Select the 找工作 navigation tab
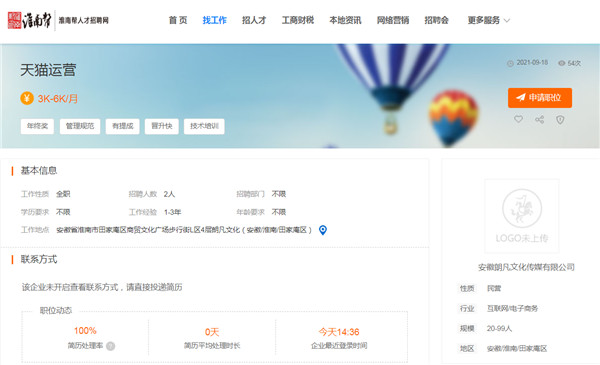This screenshot has width=600, height=365. [214, 20]
